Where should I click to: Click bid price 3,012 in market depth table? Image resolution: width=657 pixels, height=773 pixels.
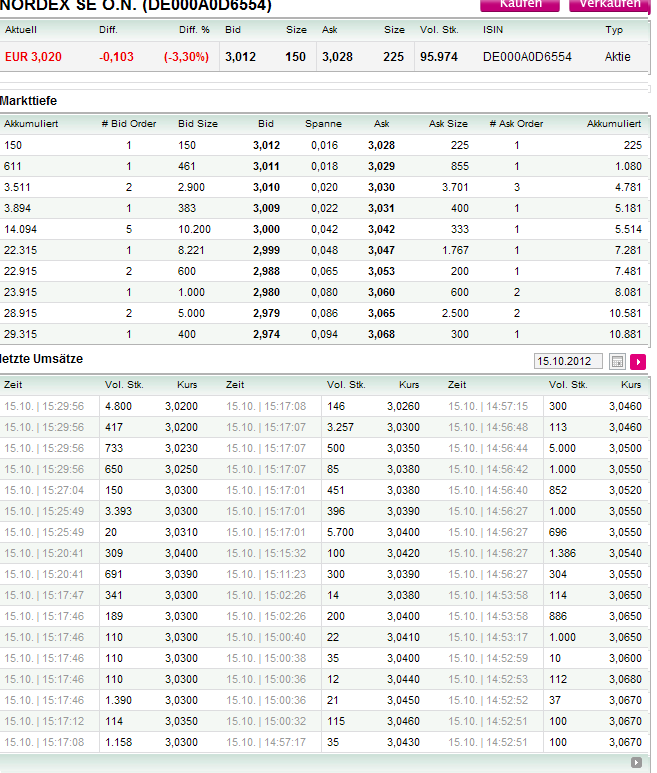266,145
